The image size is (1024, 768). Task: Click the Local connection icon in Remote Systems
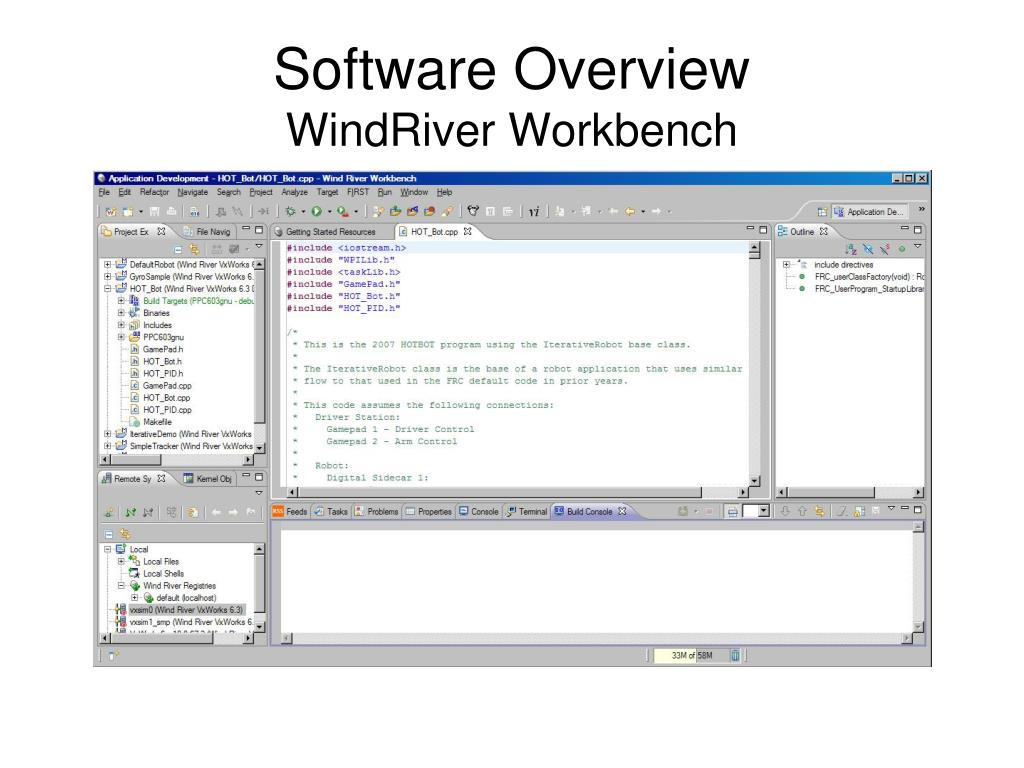click(121, 549)
